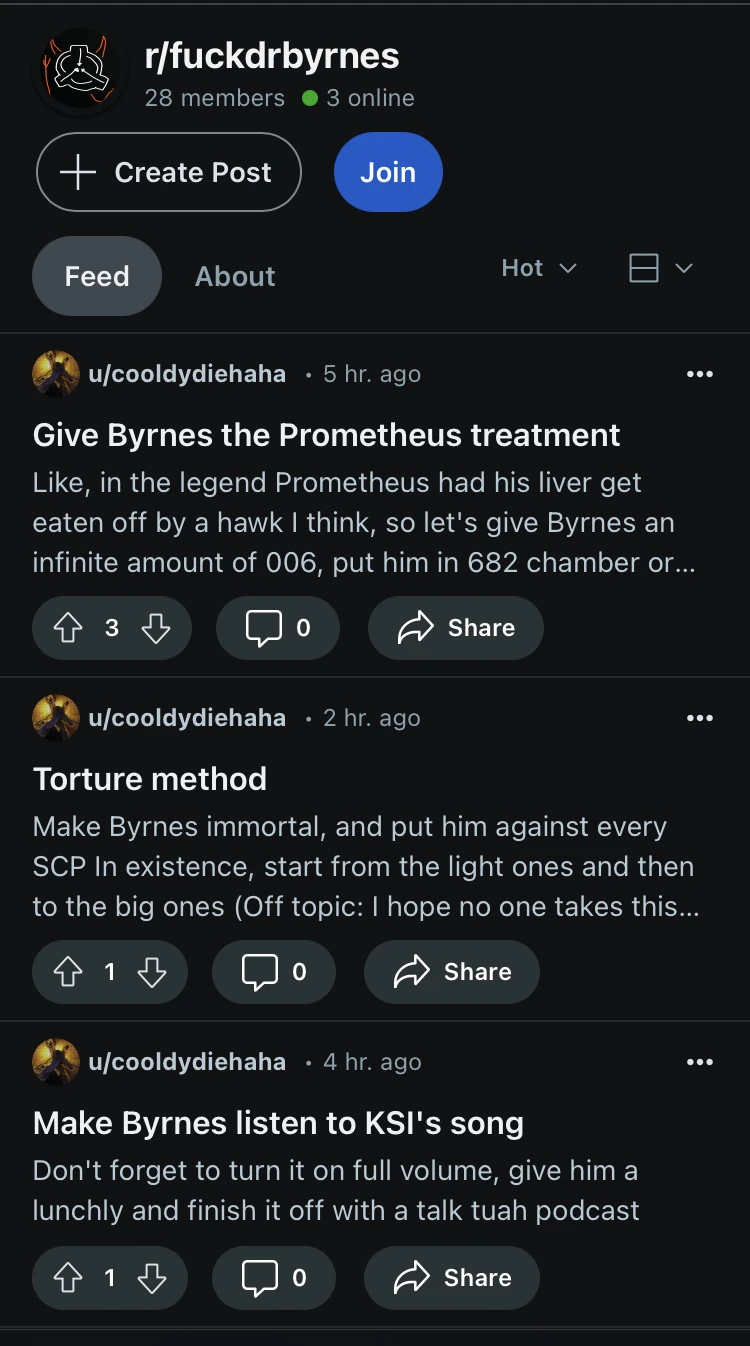Select the Feed tab

pos(96,276)
